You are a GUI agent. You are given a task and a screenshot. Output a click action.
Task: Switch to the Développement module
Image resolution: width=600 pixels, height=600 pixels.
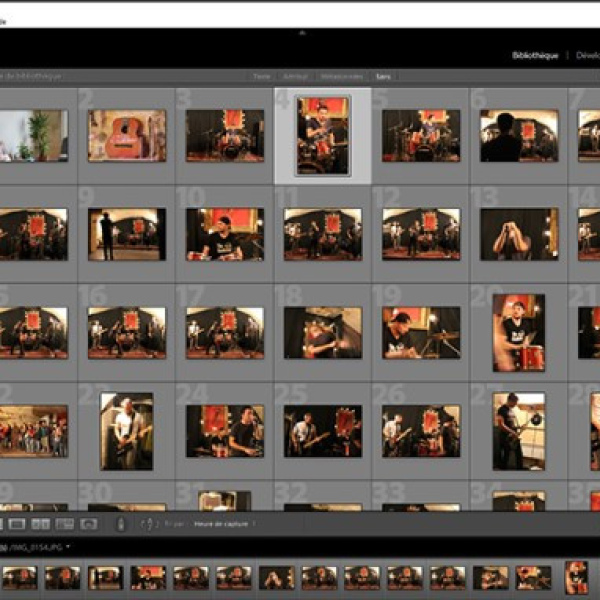tap(589, 56)
